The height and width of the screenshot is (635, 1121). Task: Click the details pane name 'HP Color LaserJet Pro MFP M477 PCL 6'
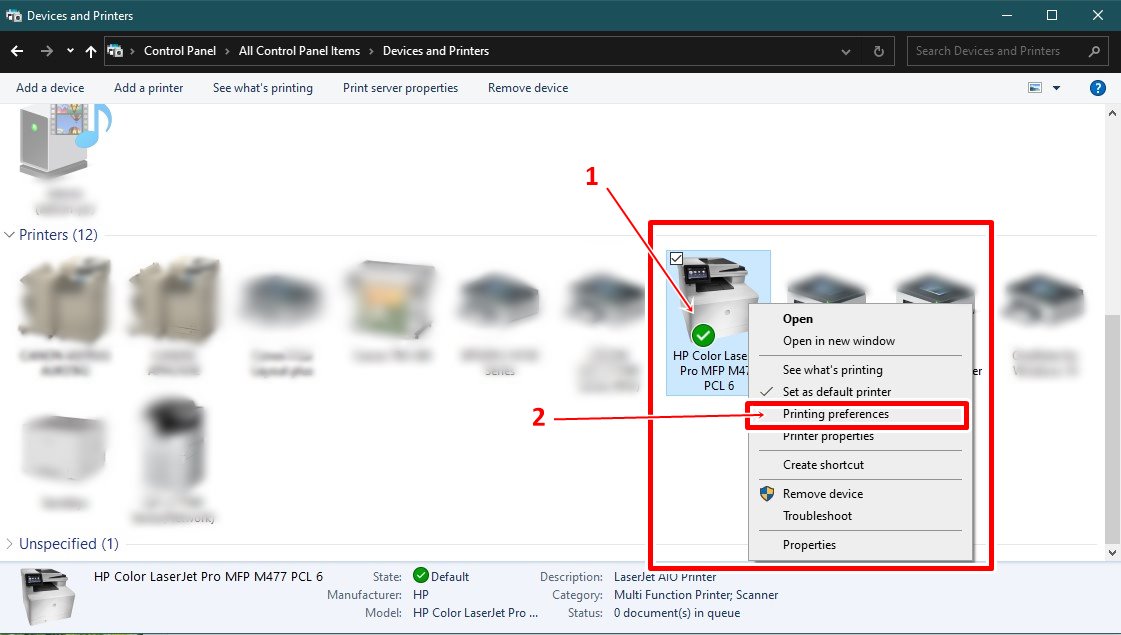pyautogui.click(x=208, y=576)
